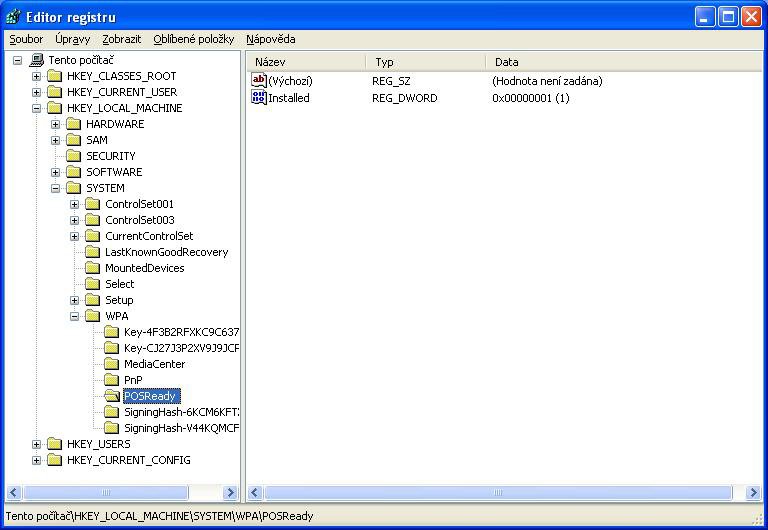Click the (Hodnota není zadána) data cell

click(547, 81)
